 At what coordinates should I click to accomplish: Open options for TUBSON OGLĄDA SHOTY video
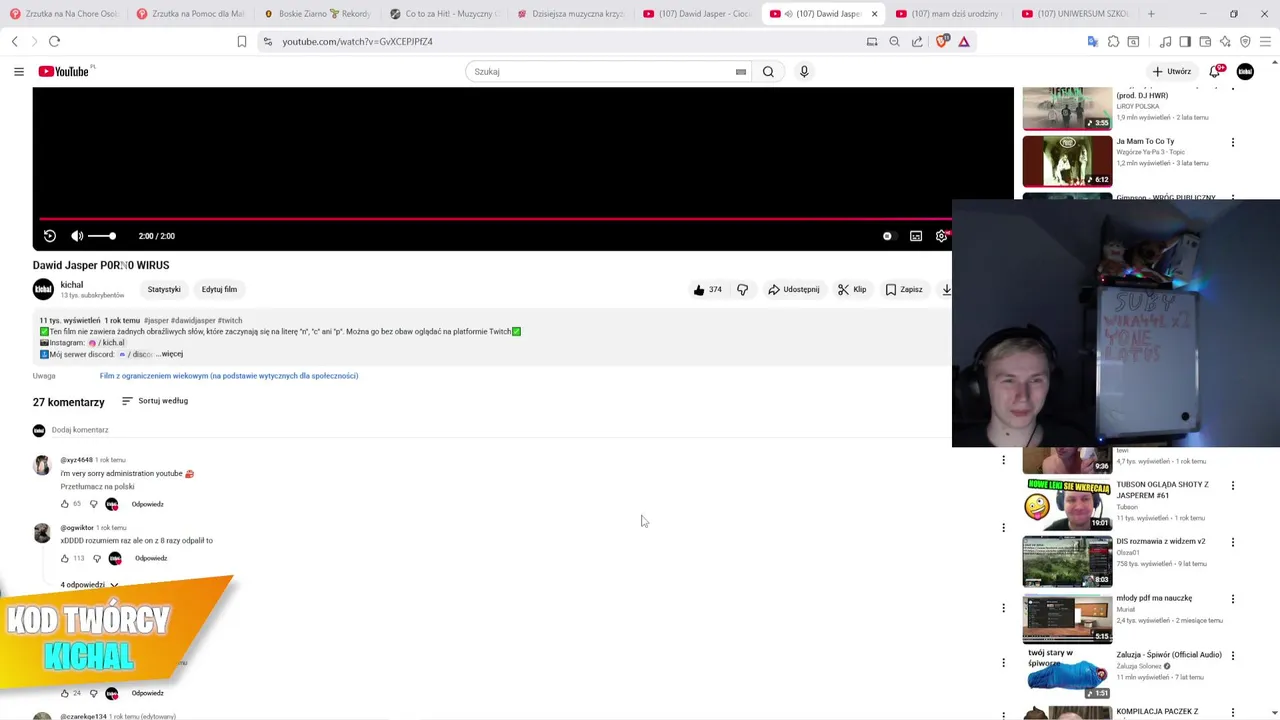1232,485
